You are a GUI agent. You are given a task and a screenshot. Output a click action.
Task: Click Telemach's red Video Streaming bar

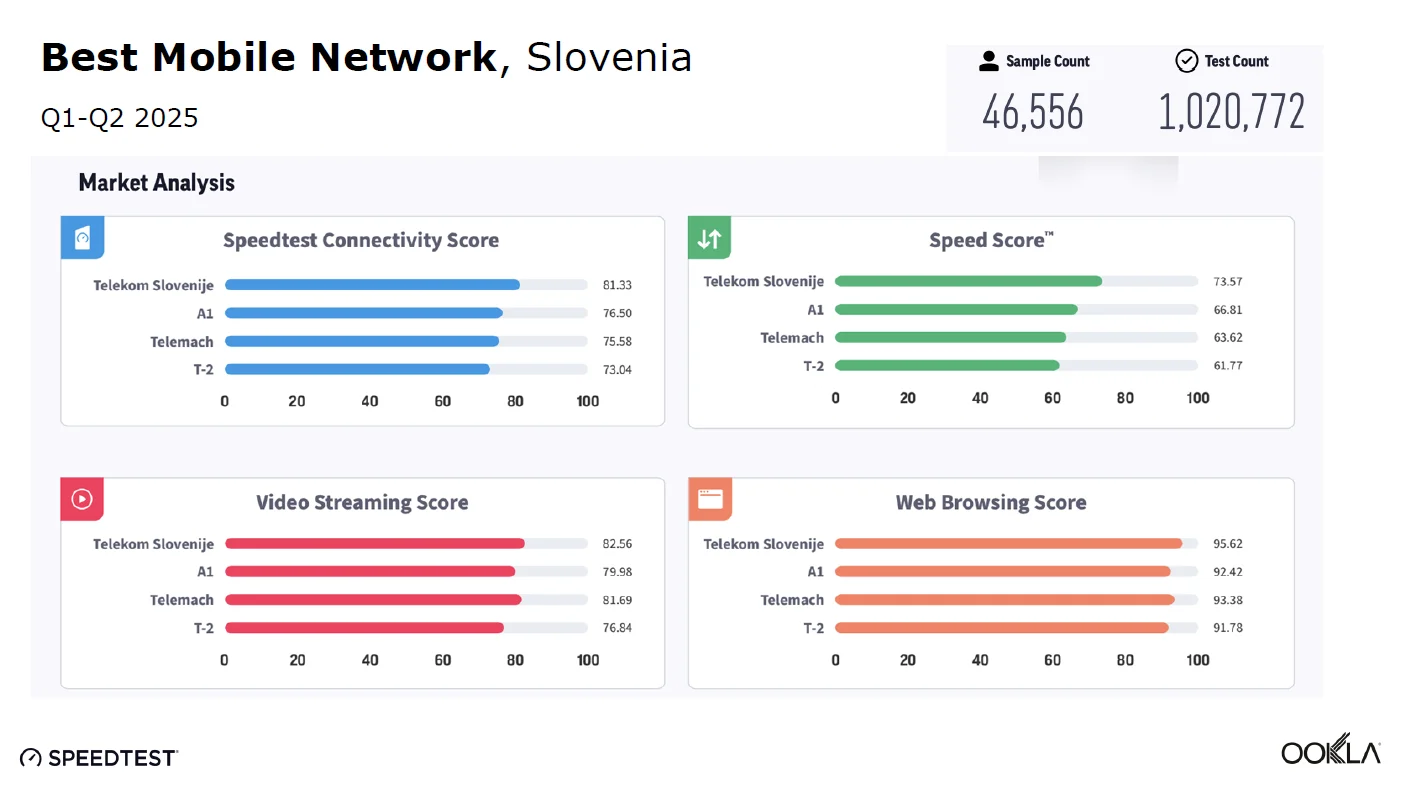point(373,600)
